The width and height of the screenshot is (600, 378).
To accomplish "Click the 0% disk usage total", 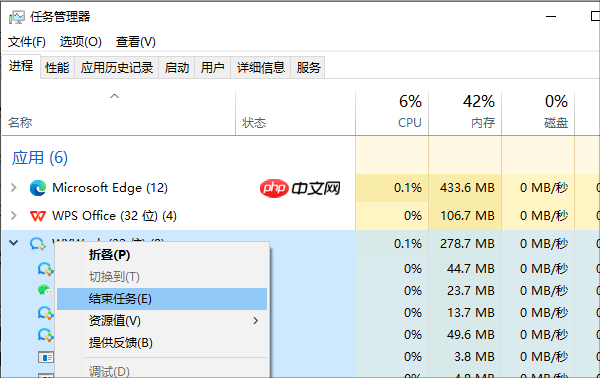I will tap(556, 101).
